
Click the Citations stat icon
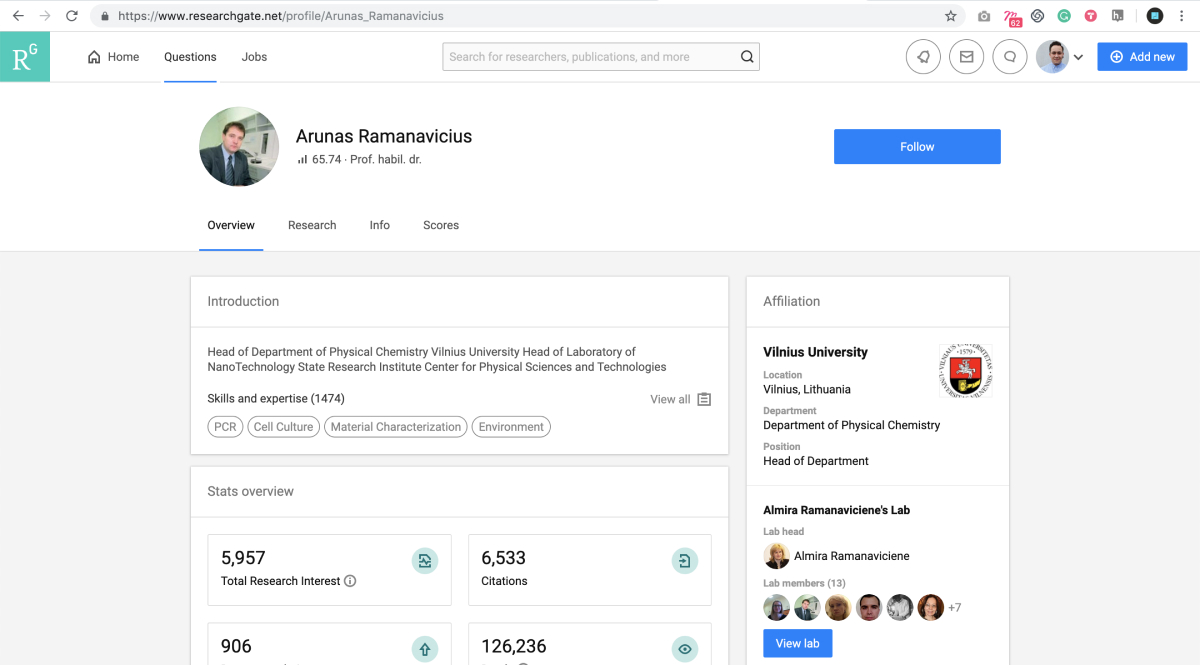click(x=685, y=561)
